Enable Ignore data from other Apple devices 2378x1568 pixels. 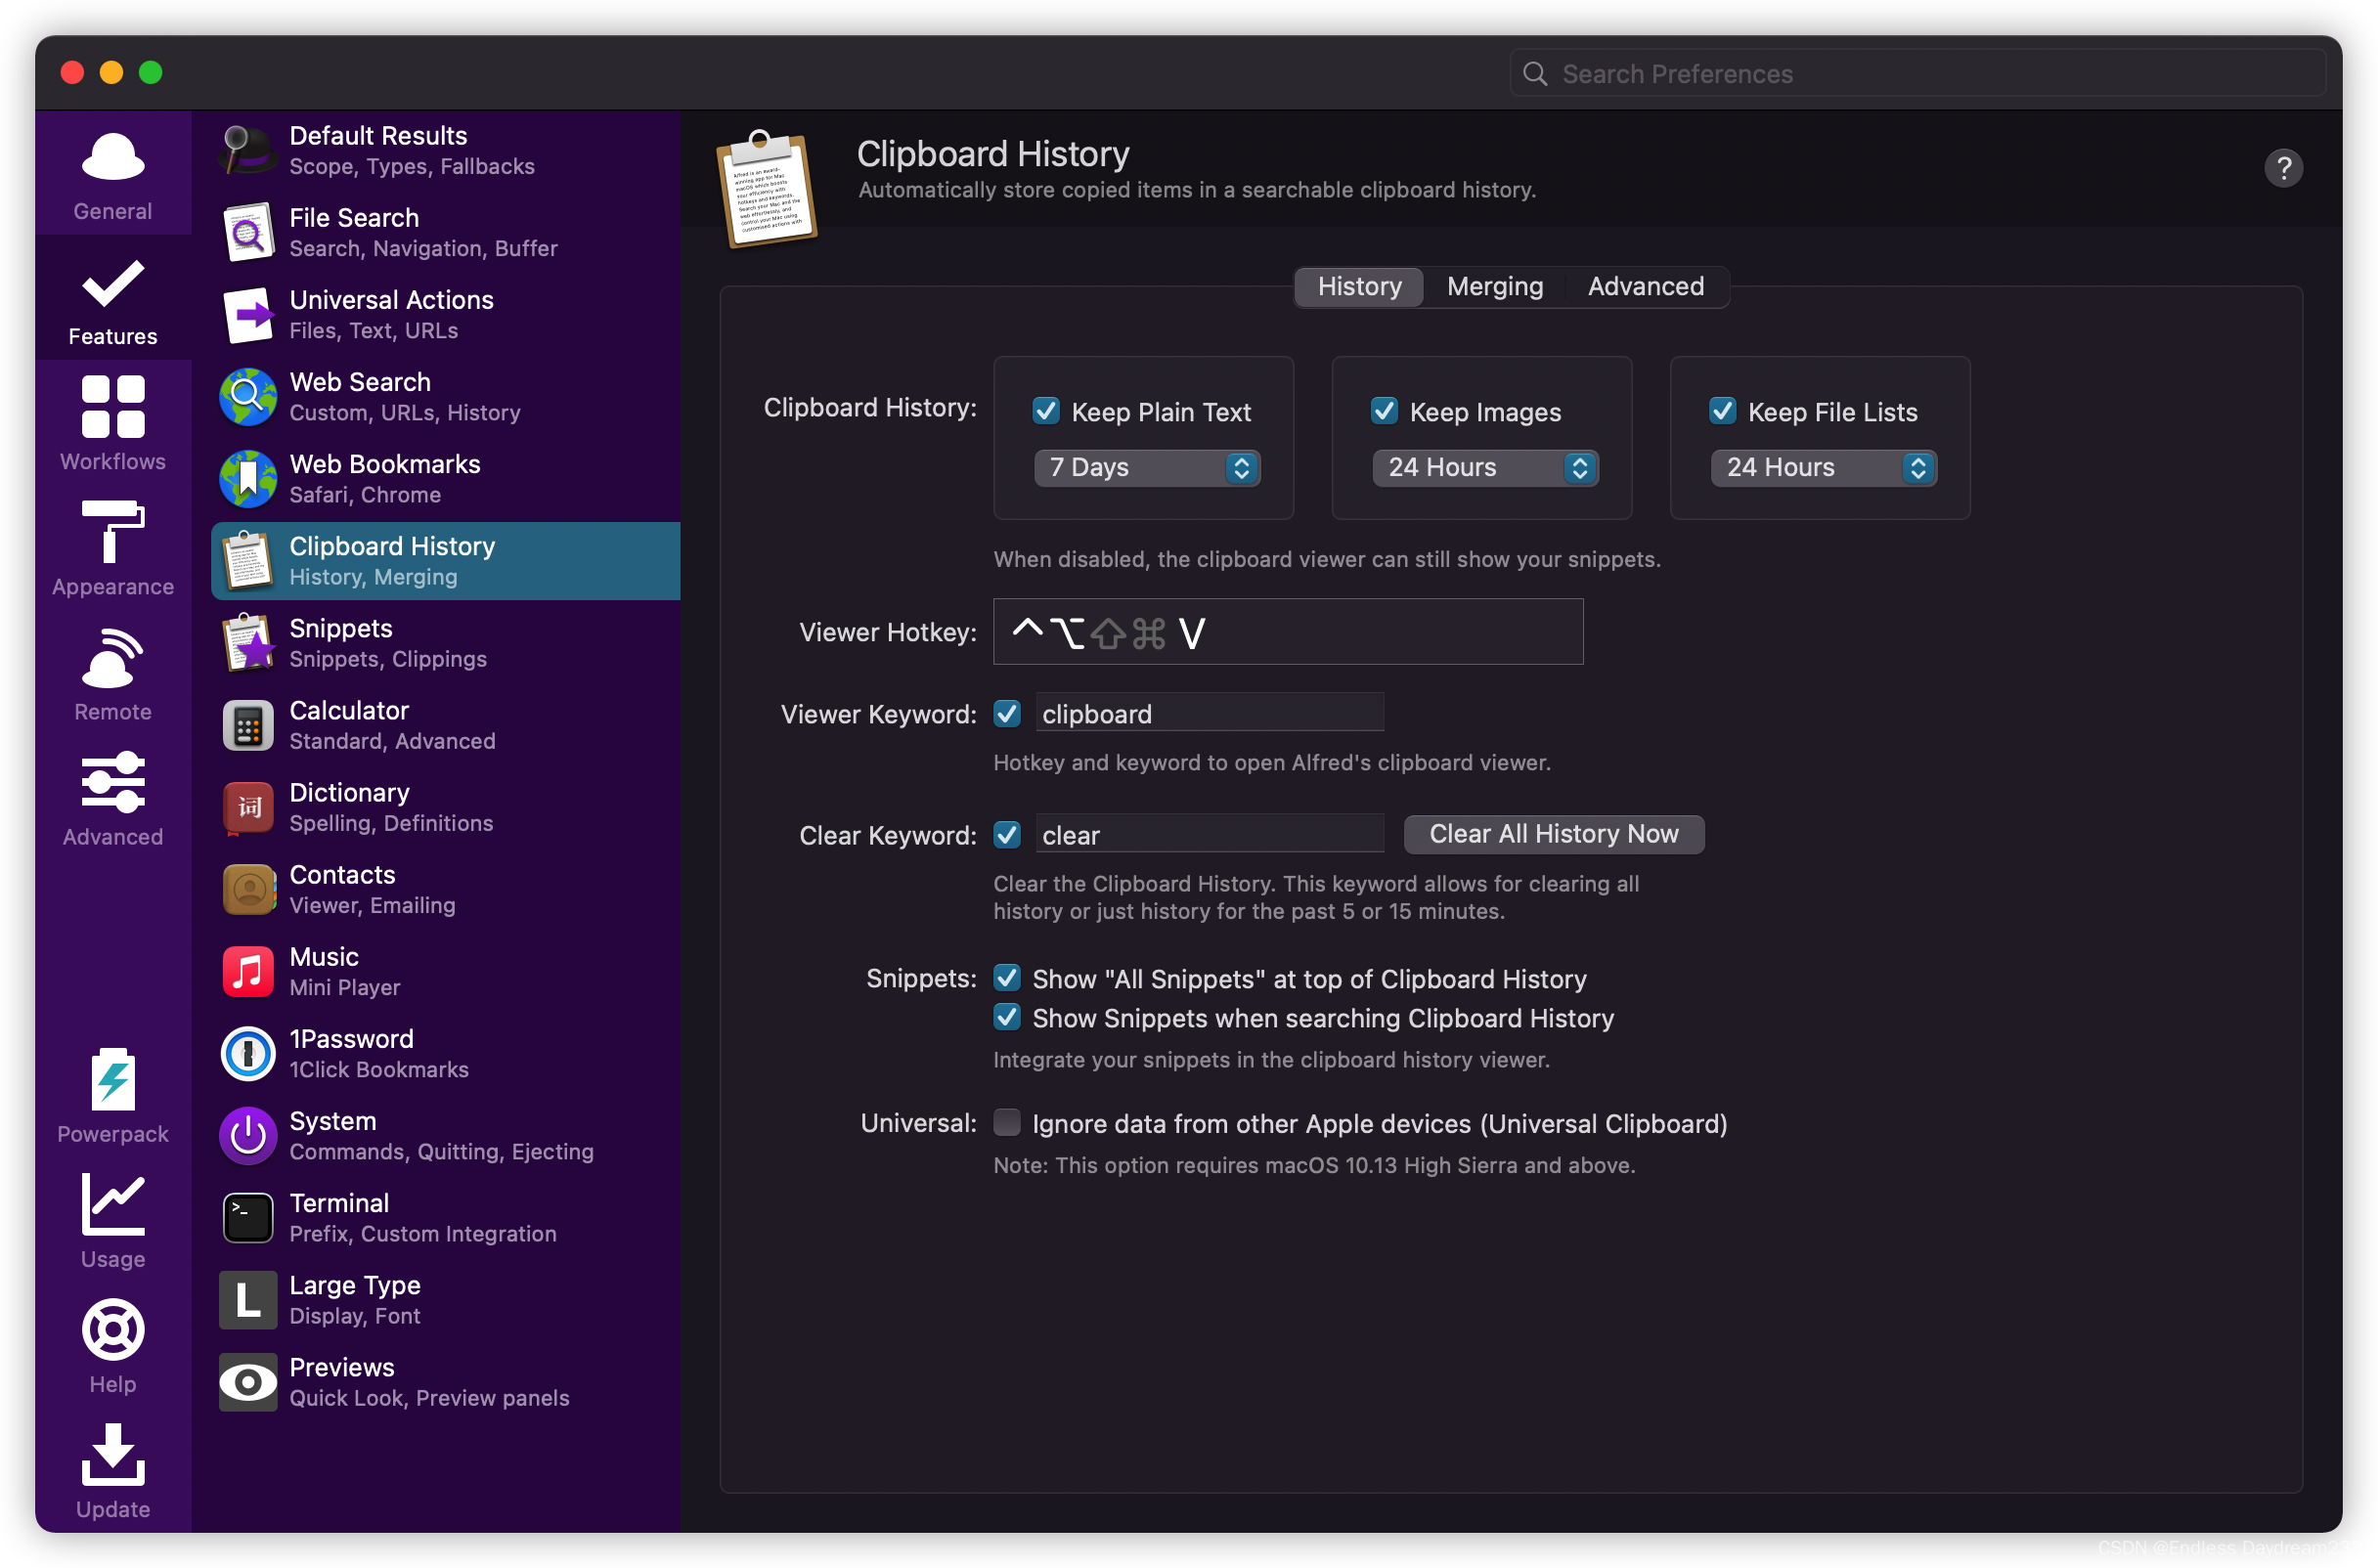tap(1007, 1123)
